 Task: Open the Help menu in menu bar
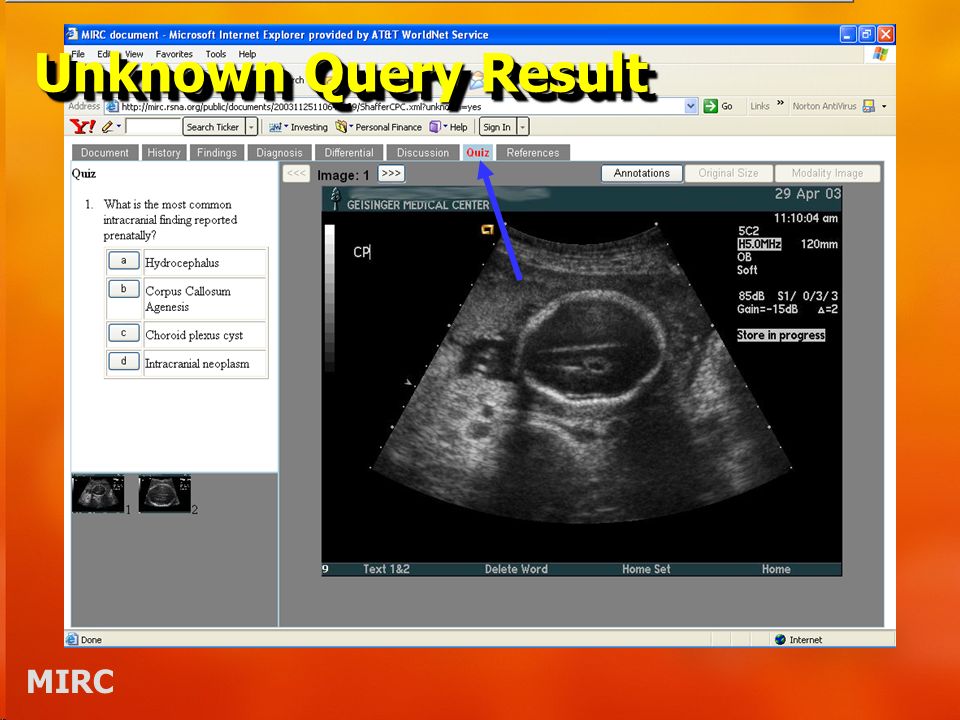(247, 54)
